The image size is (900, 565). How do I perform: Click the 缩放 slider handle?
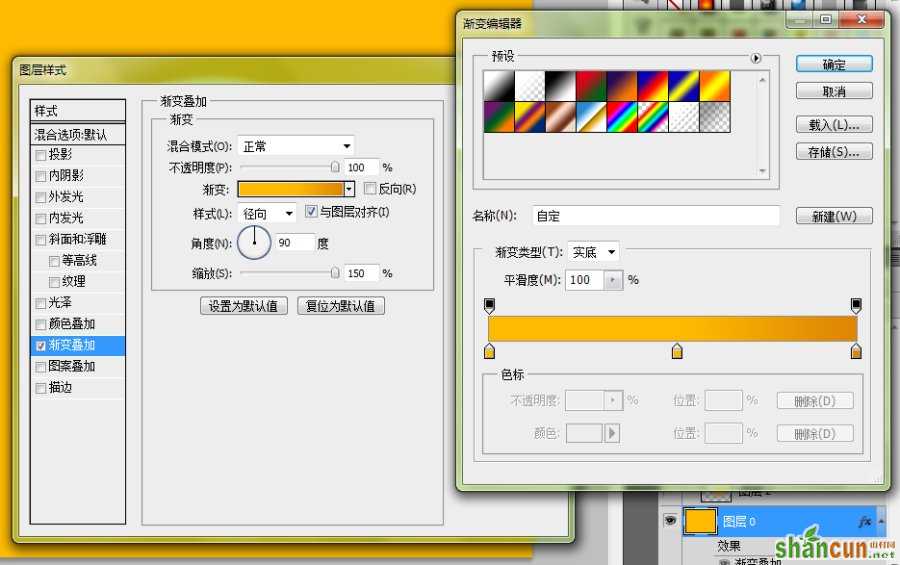tap(335, 272)
